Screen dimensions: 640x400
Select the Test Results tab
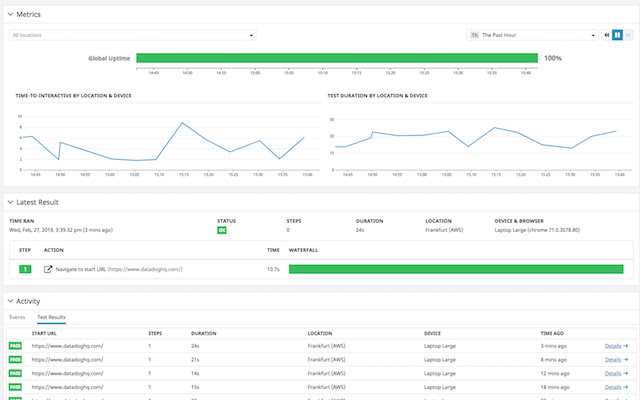51,317
